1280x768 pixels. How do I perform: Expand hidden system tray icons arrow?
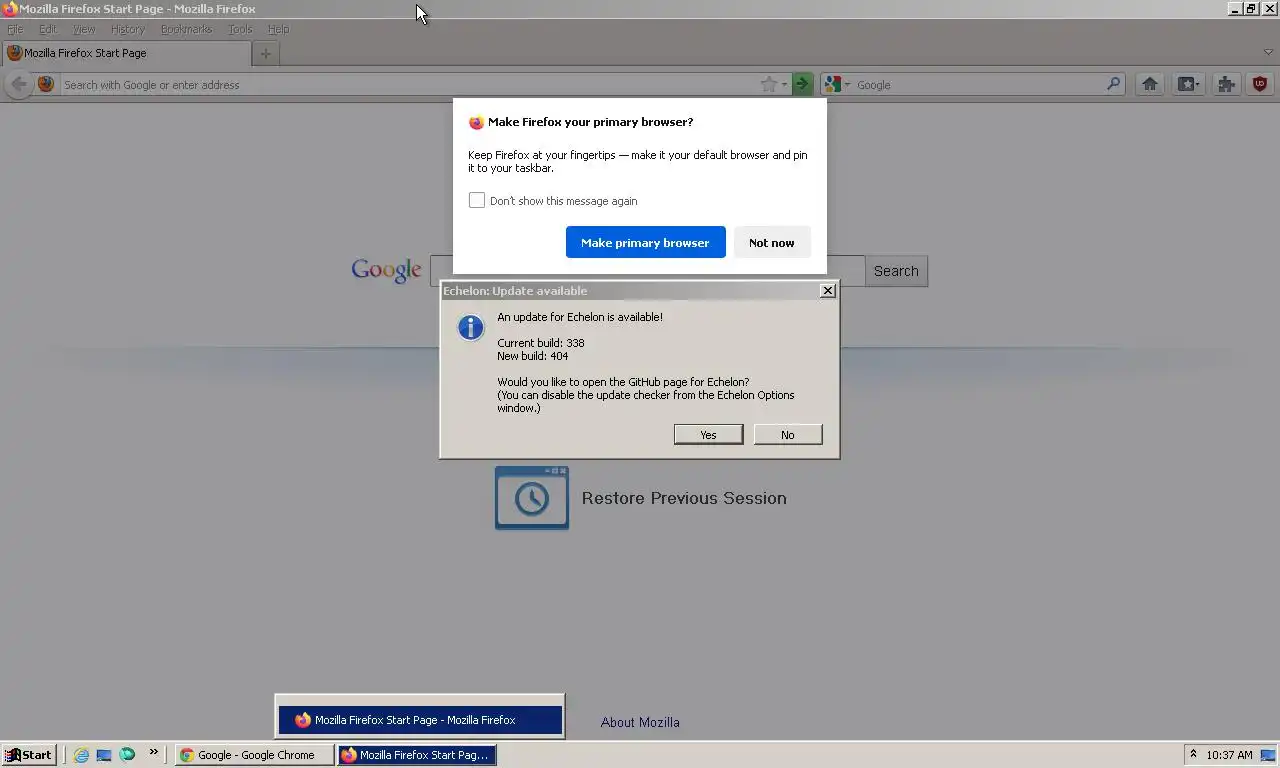point(1193,755)
